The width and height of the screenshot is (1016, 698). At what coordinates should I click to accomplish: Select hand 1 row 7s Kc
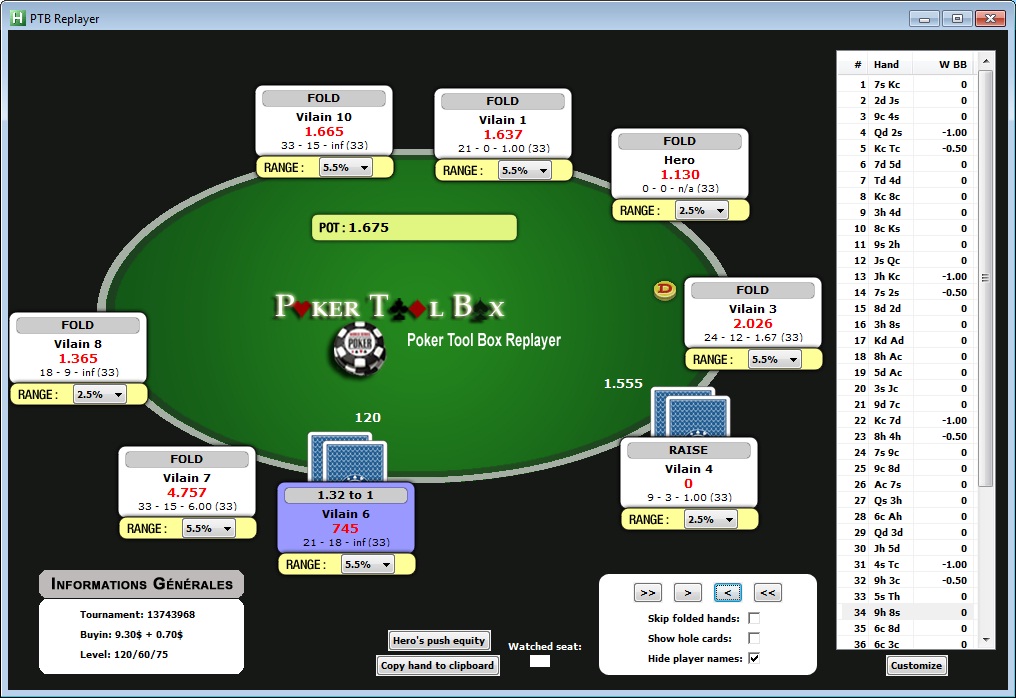point(907,84)
